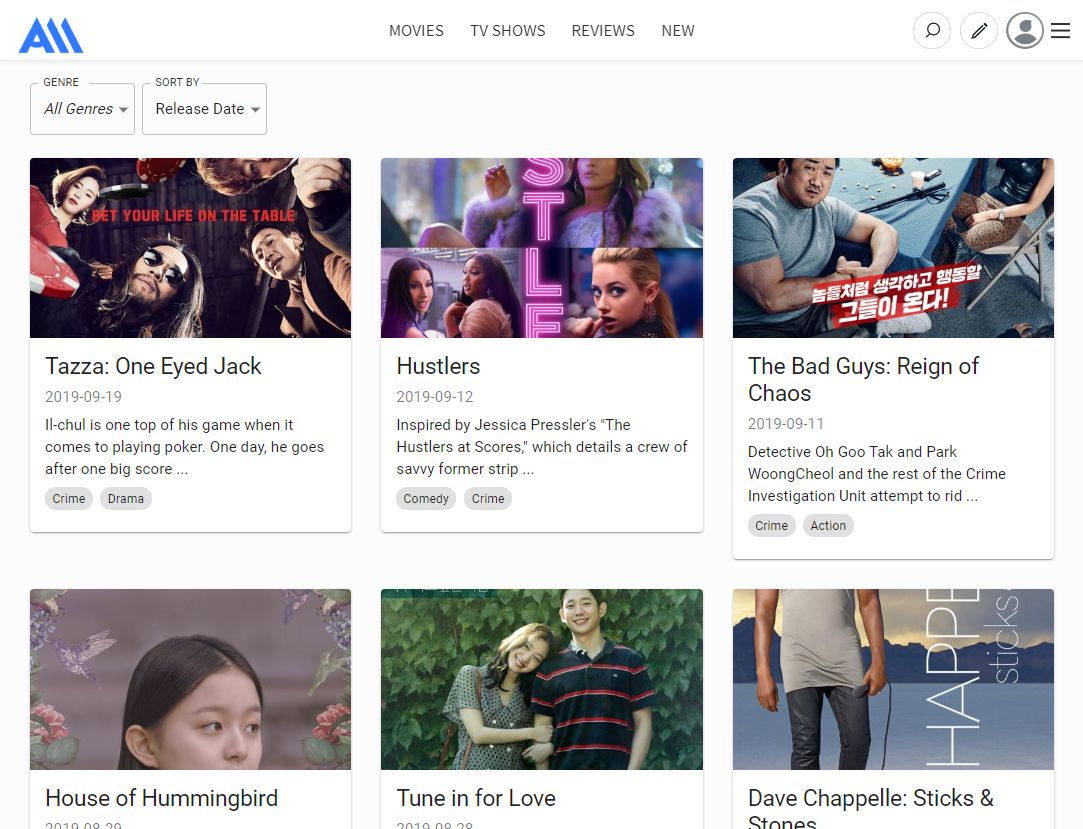
Task: Open House of Hummingbird poster image
Action: pos(191,679)
